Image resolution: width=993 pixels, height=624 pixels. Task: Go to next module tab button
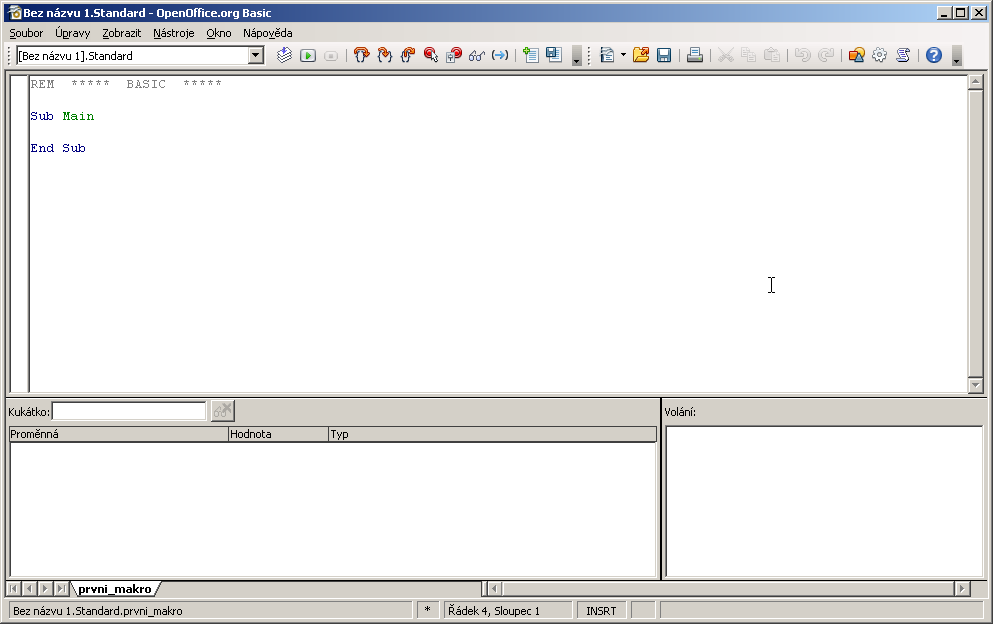45,589
